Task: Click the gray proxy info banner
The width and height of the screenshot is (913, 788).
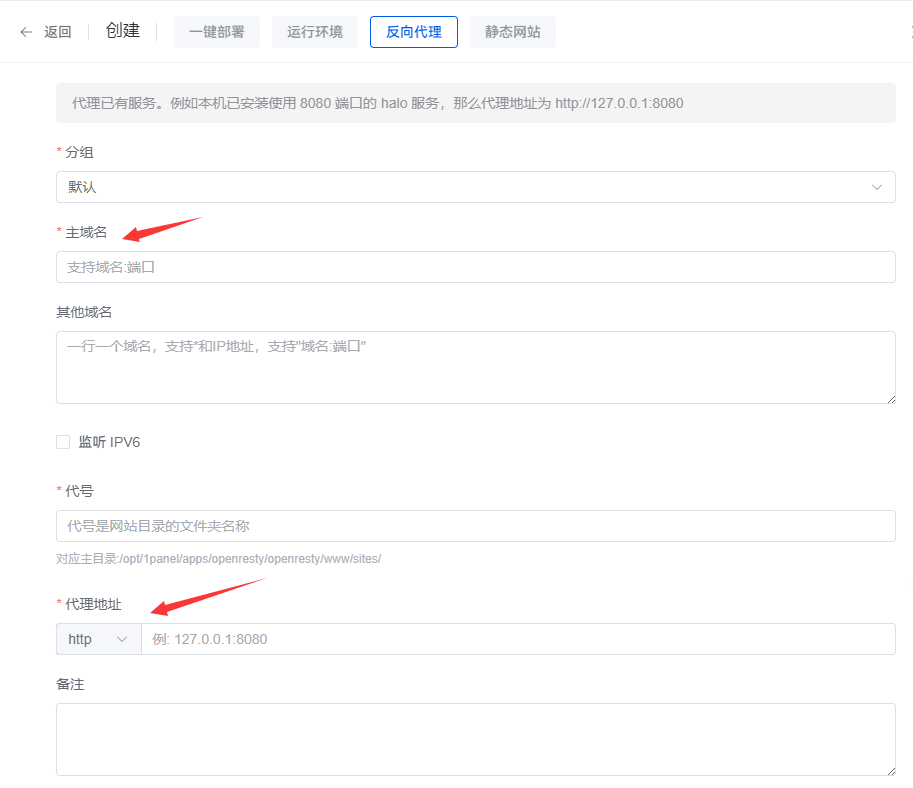Action: pos(475,103)
